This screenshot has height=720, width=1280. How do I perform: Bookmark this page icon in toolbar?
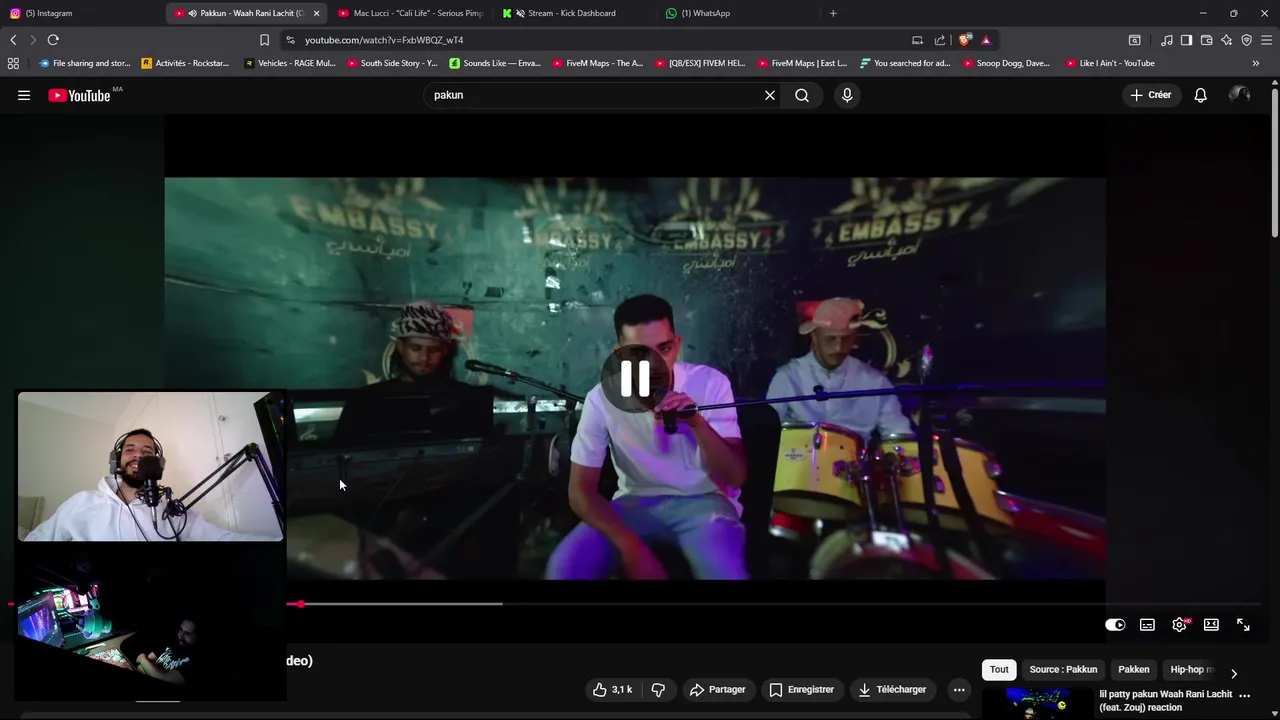264,40
